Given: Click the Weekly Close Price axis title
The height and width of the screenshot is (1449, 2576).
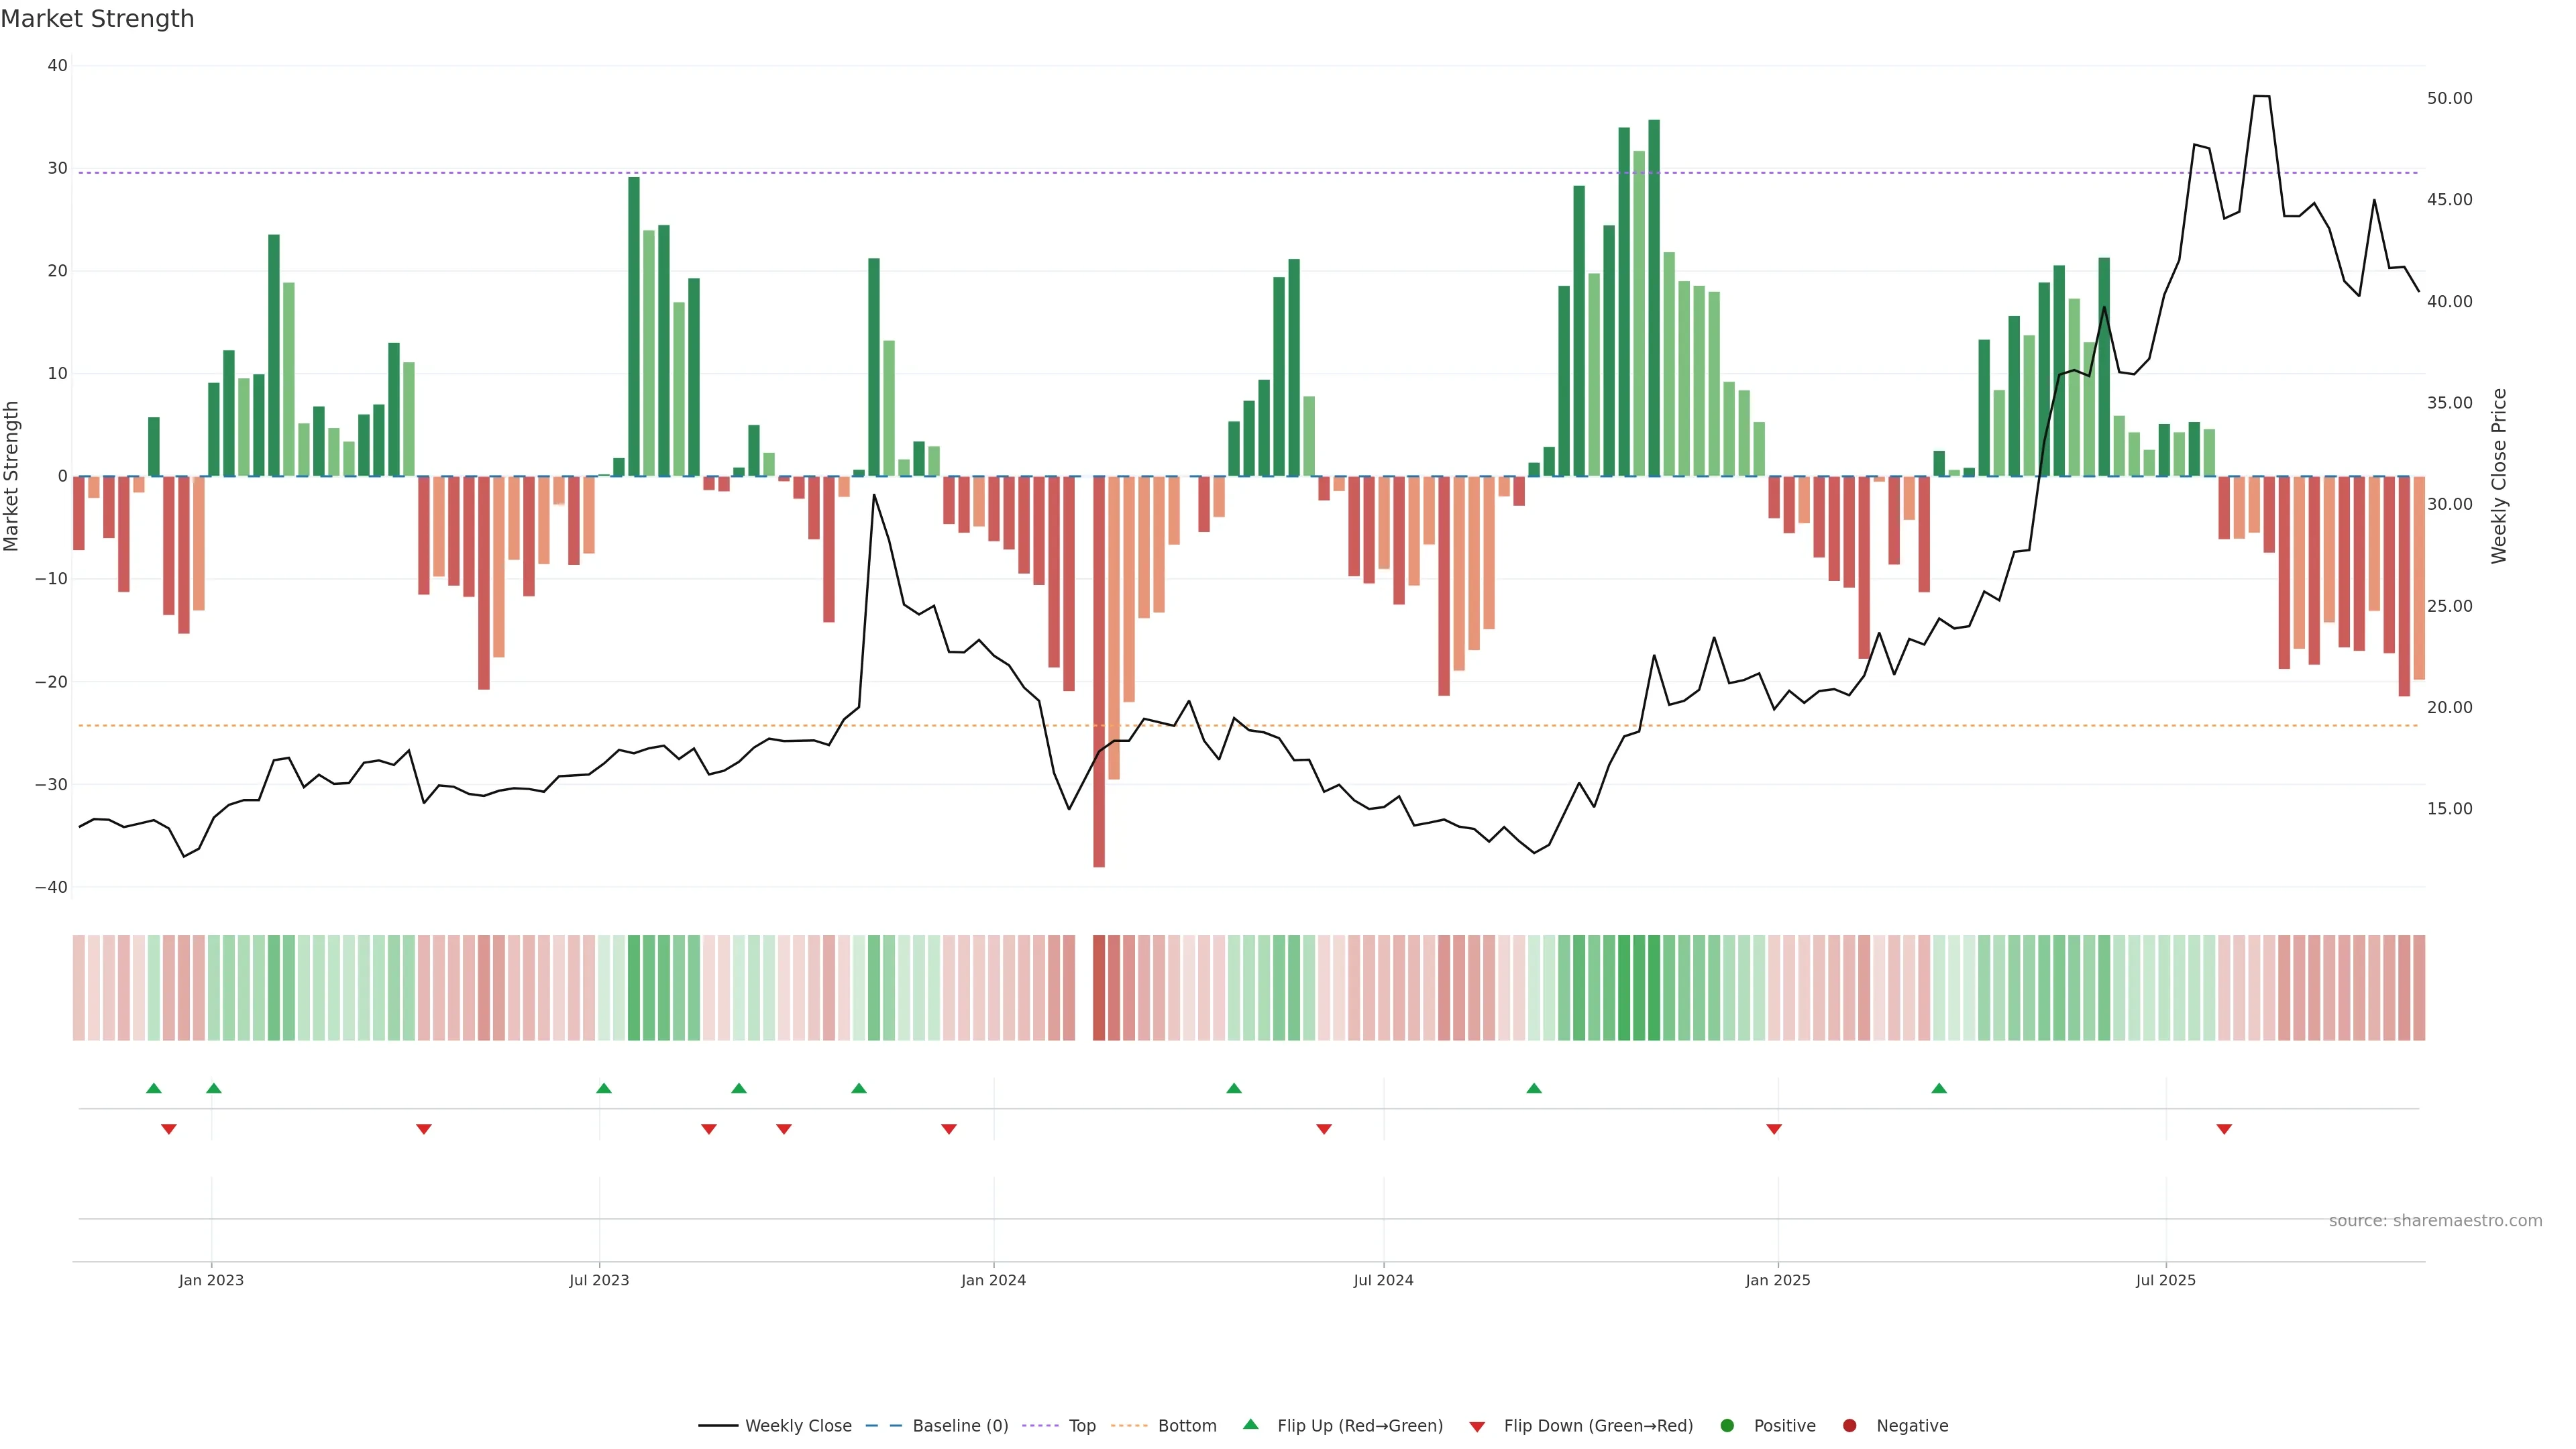Looking at the screenshot, I should coord(2499,476).
